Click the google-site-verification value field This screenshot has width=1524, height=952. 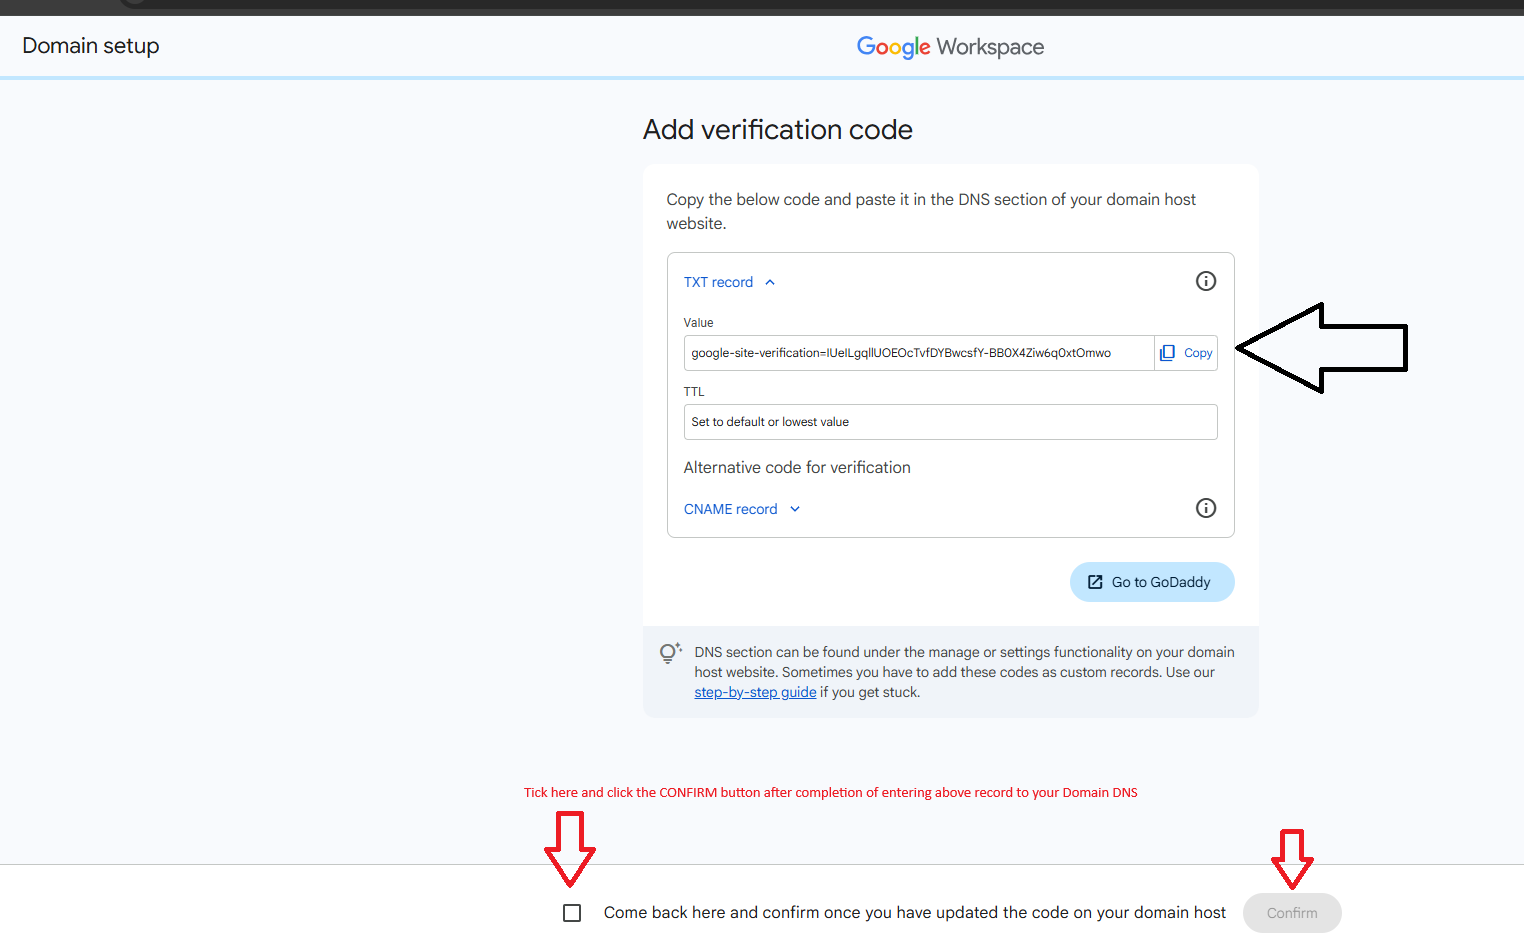[x=918, y=353]
